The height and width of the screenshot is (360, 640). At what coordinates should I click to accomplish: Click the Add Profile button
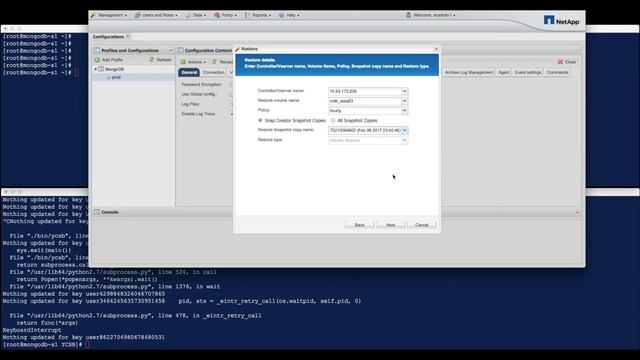[x=109, y=60]
